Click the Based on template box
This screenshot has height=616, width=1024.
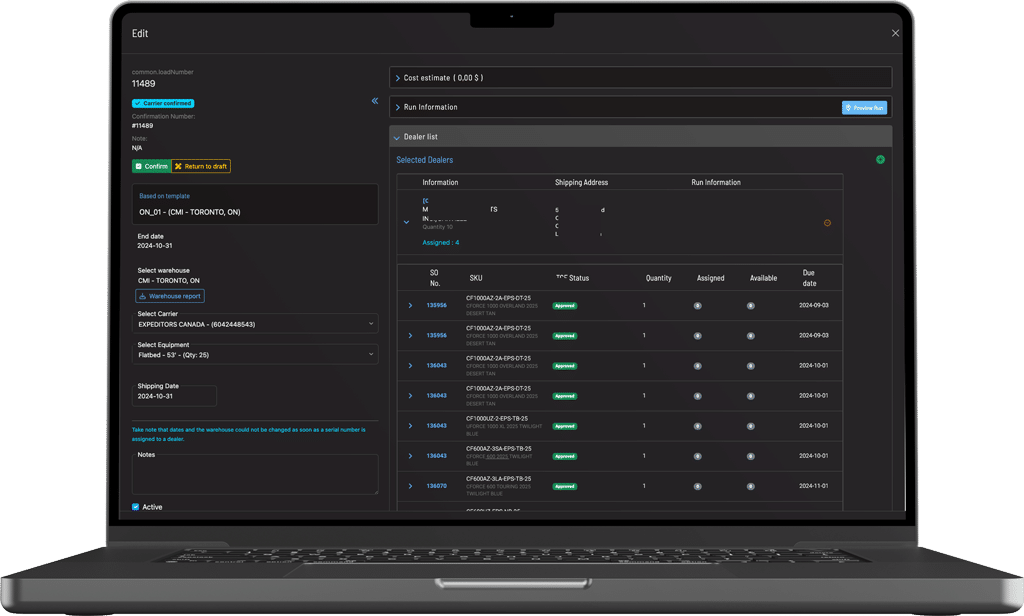(255, 204)
